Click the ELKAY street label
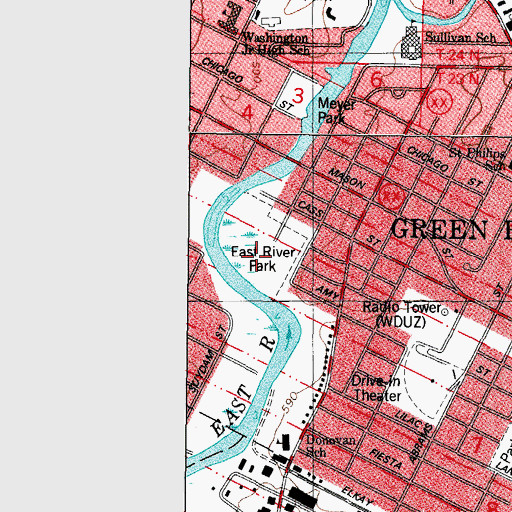The image size is (512, 512). [357, 496]
